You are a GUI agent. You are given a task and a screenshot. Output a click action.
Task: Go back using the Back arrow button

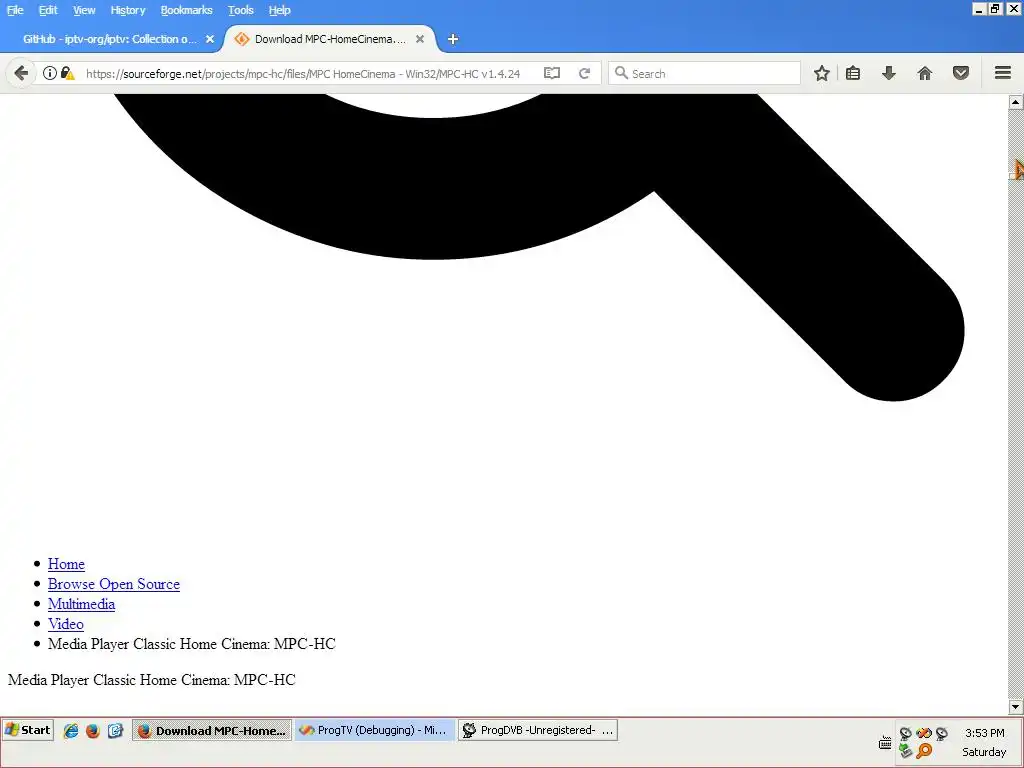[21, 73]
